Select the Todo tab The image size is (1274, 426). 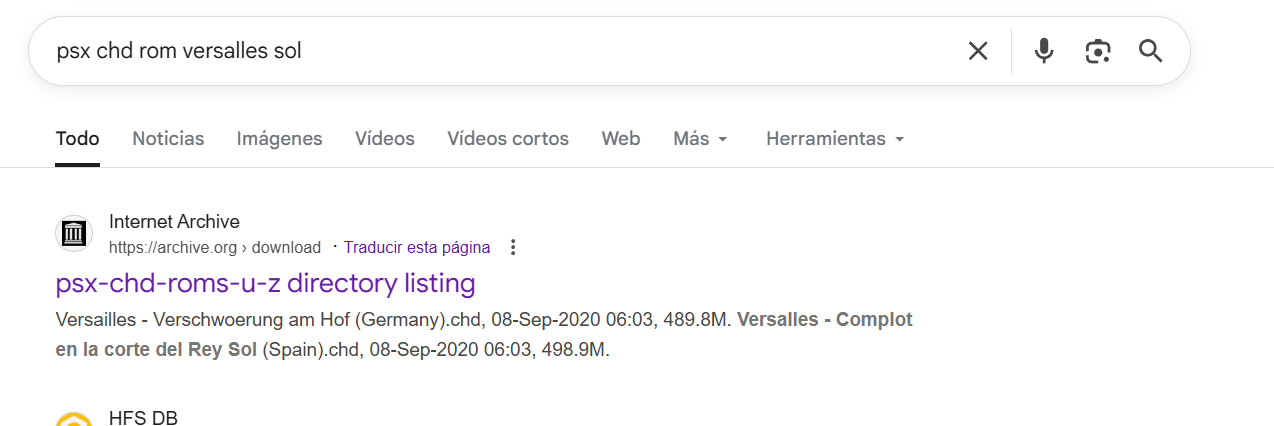pyautogui.click(x=77, y=139)
